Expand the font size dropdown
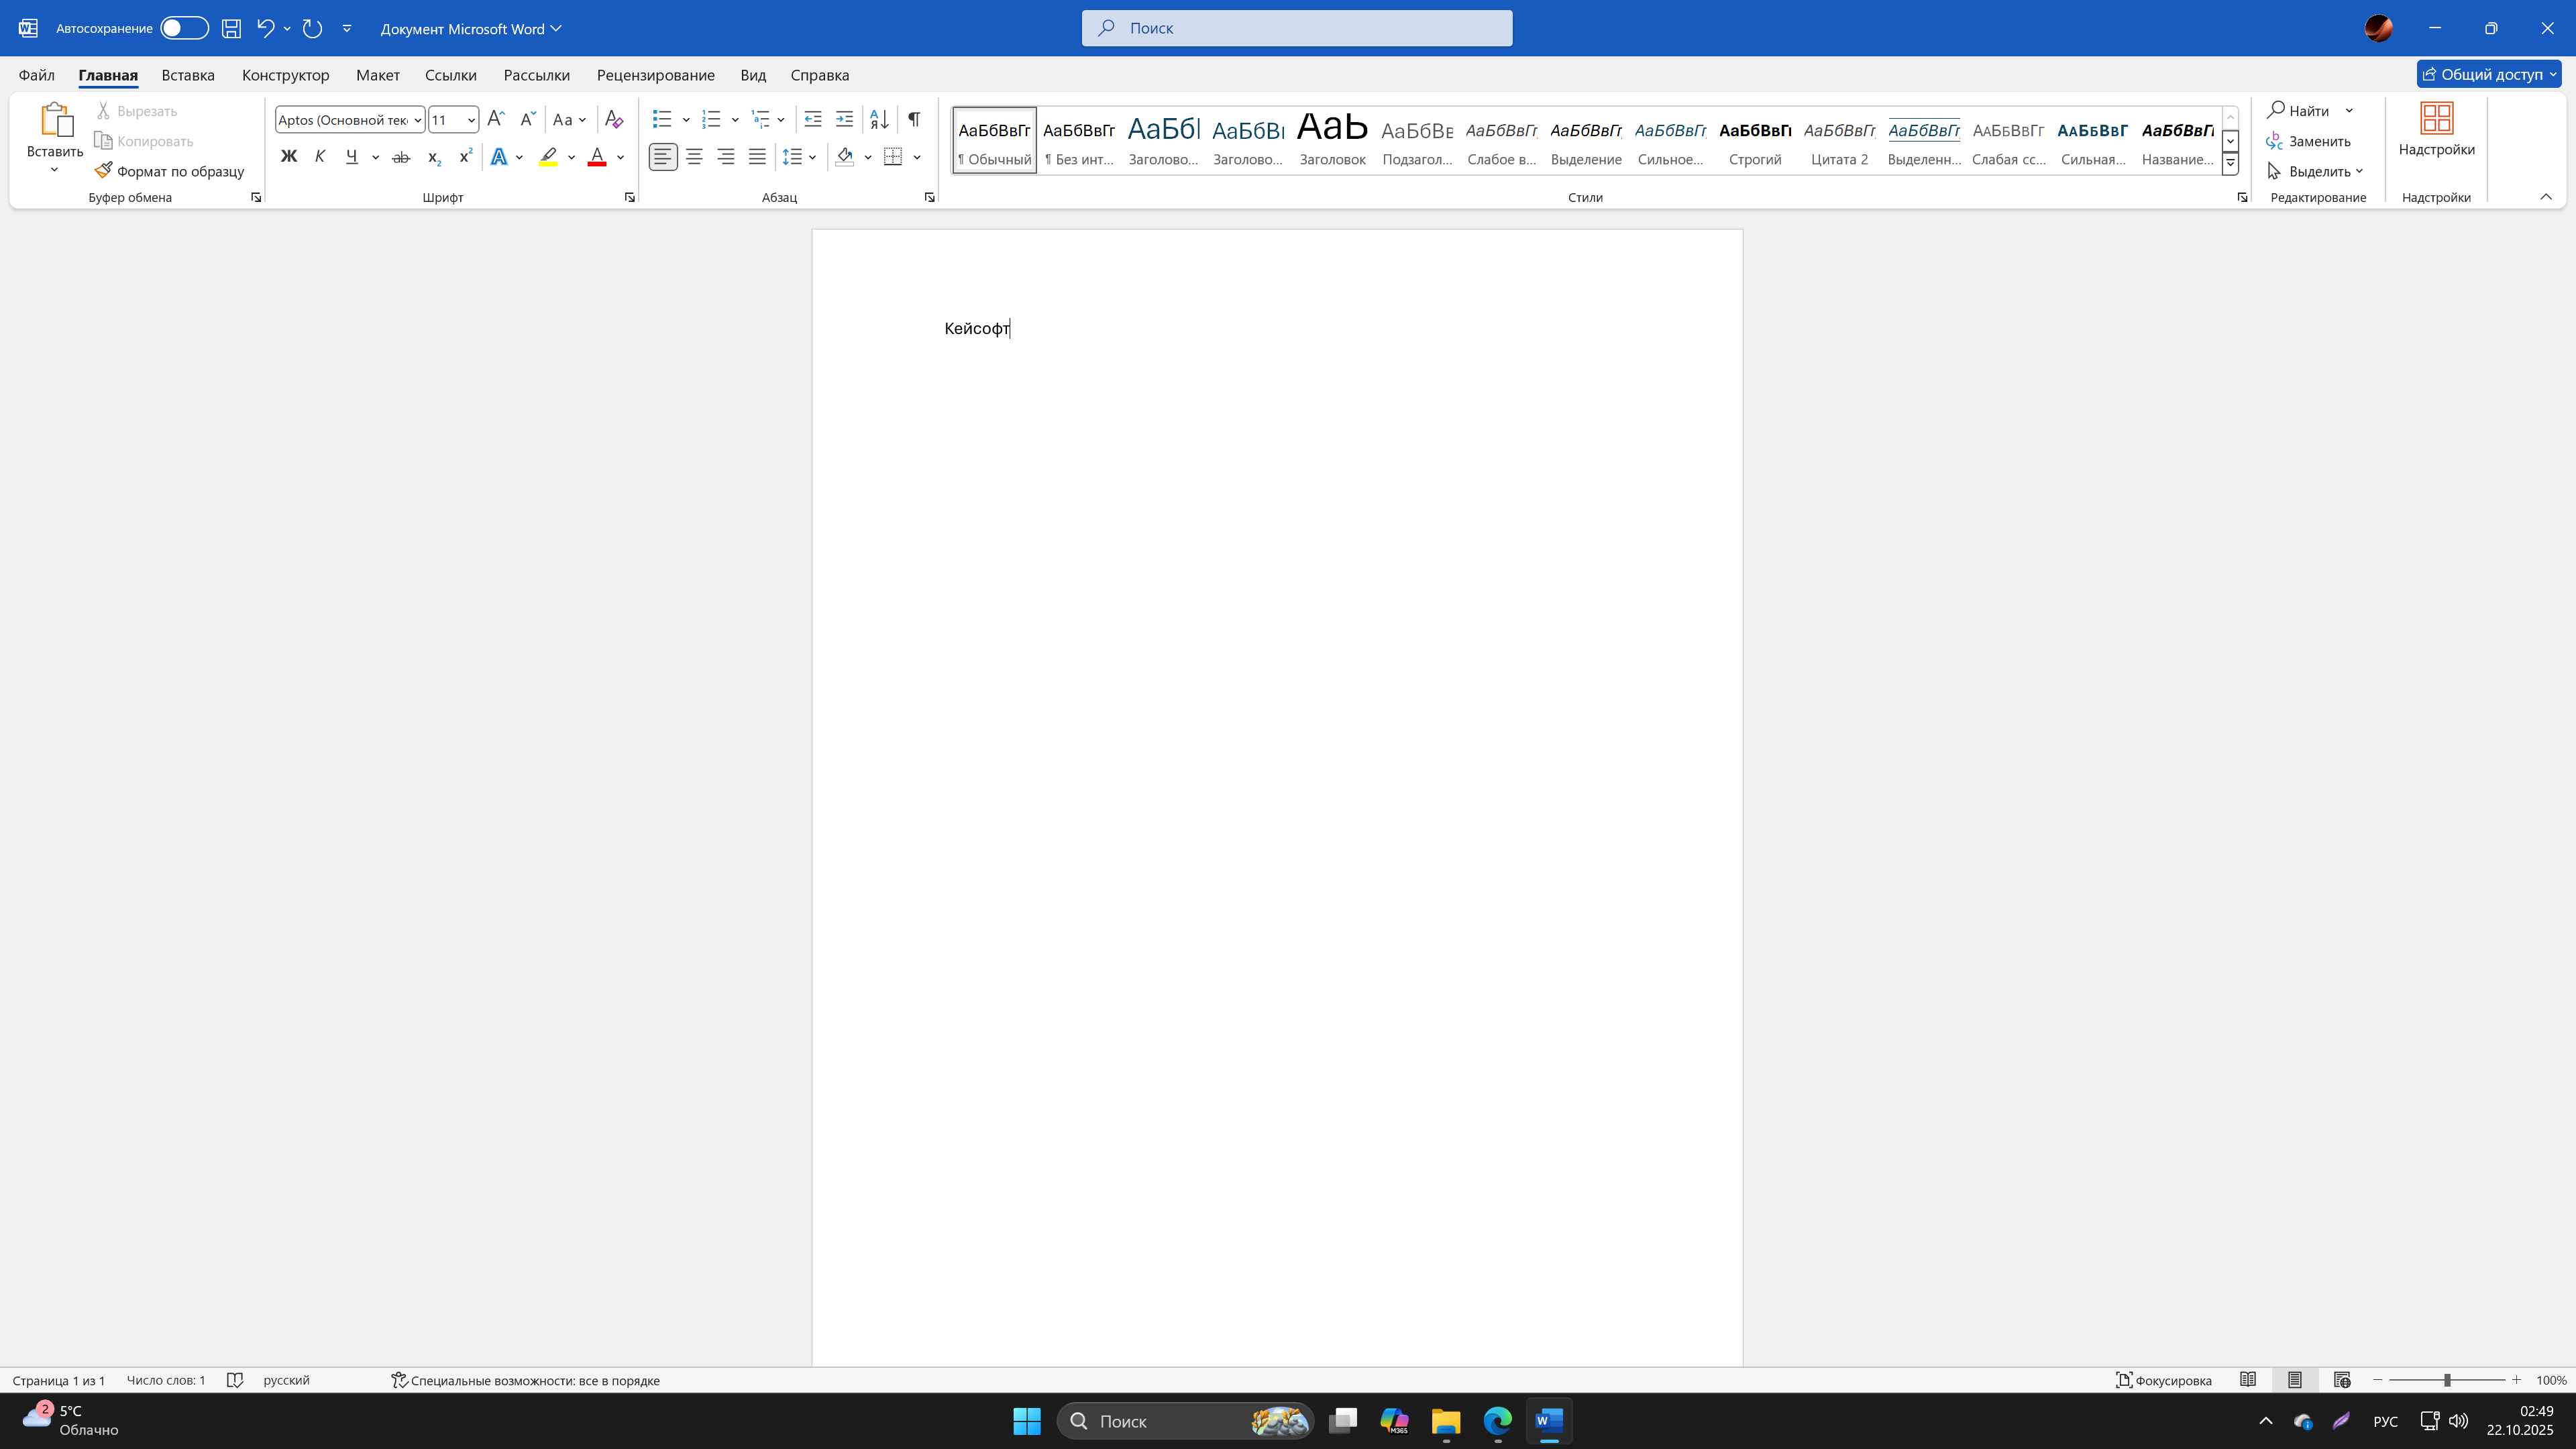2576x1449 pixels. (x=471, y=120)
